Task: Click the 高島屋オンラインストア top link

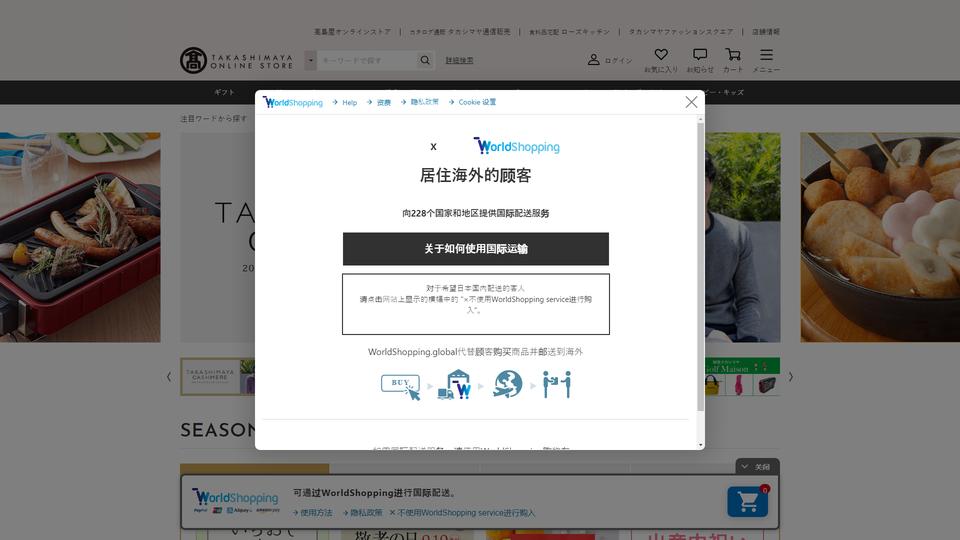Action: click(352, 32)
